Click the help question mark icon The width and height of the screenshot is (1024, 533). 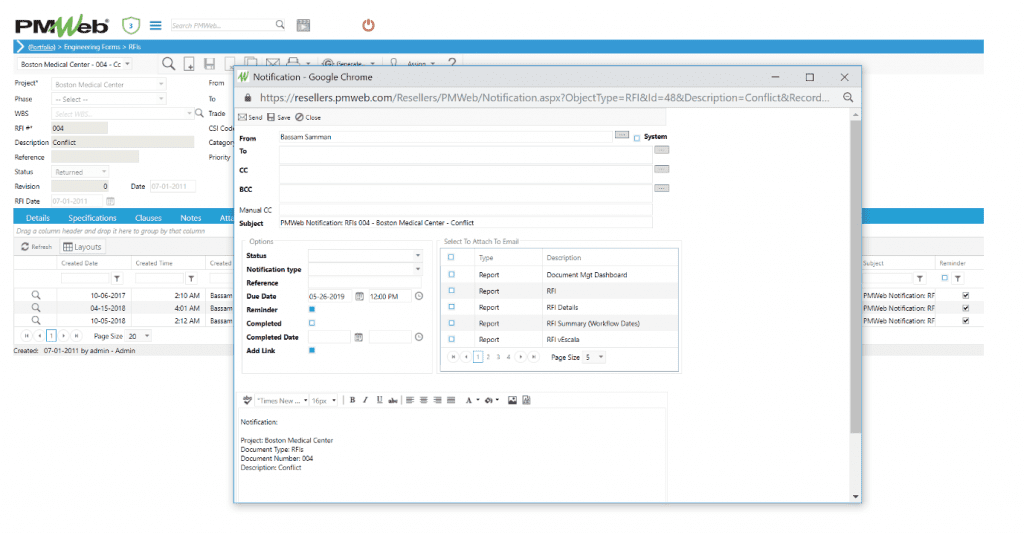pyautogui.click(x=452, y=63)
